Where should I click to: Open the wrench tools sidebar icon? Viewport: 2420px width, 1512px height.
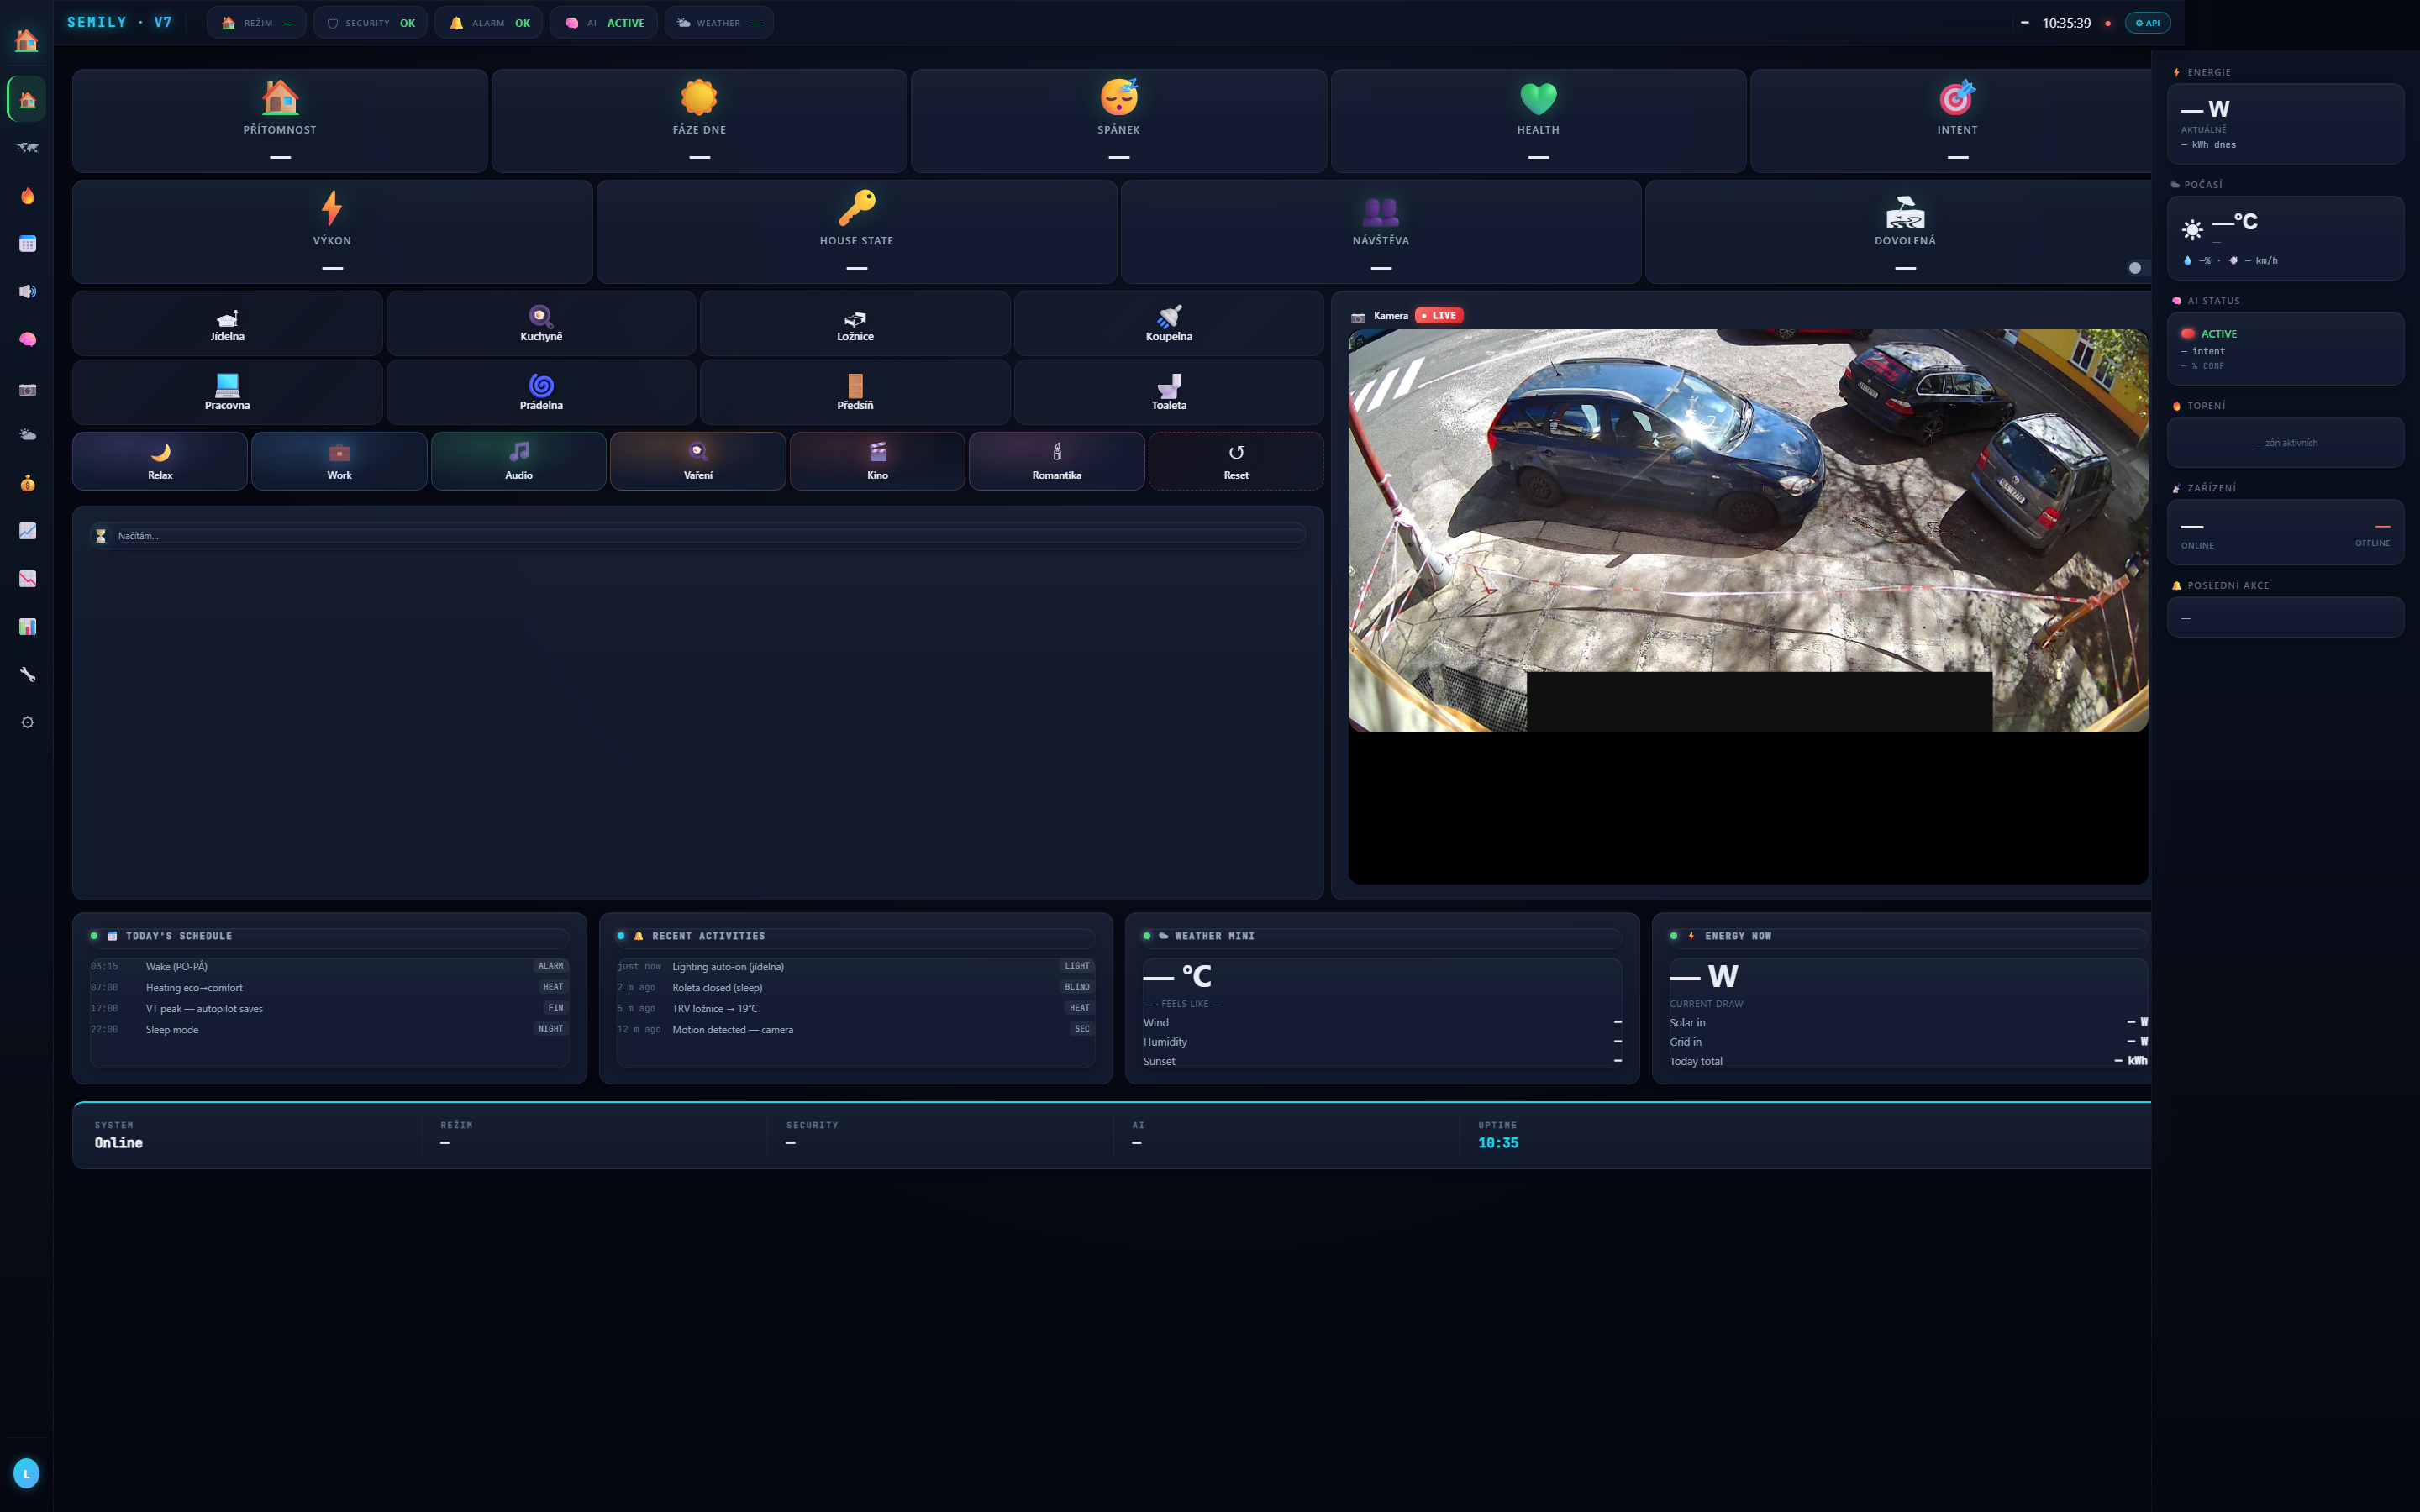point(27,675)
